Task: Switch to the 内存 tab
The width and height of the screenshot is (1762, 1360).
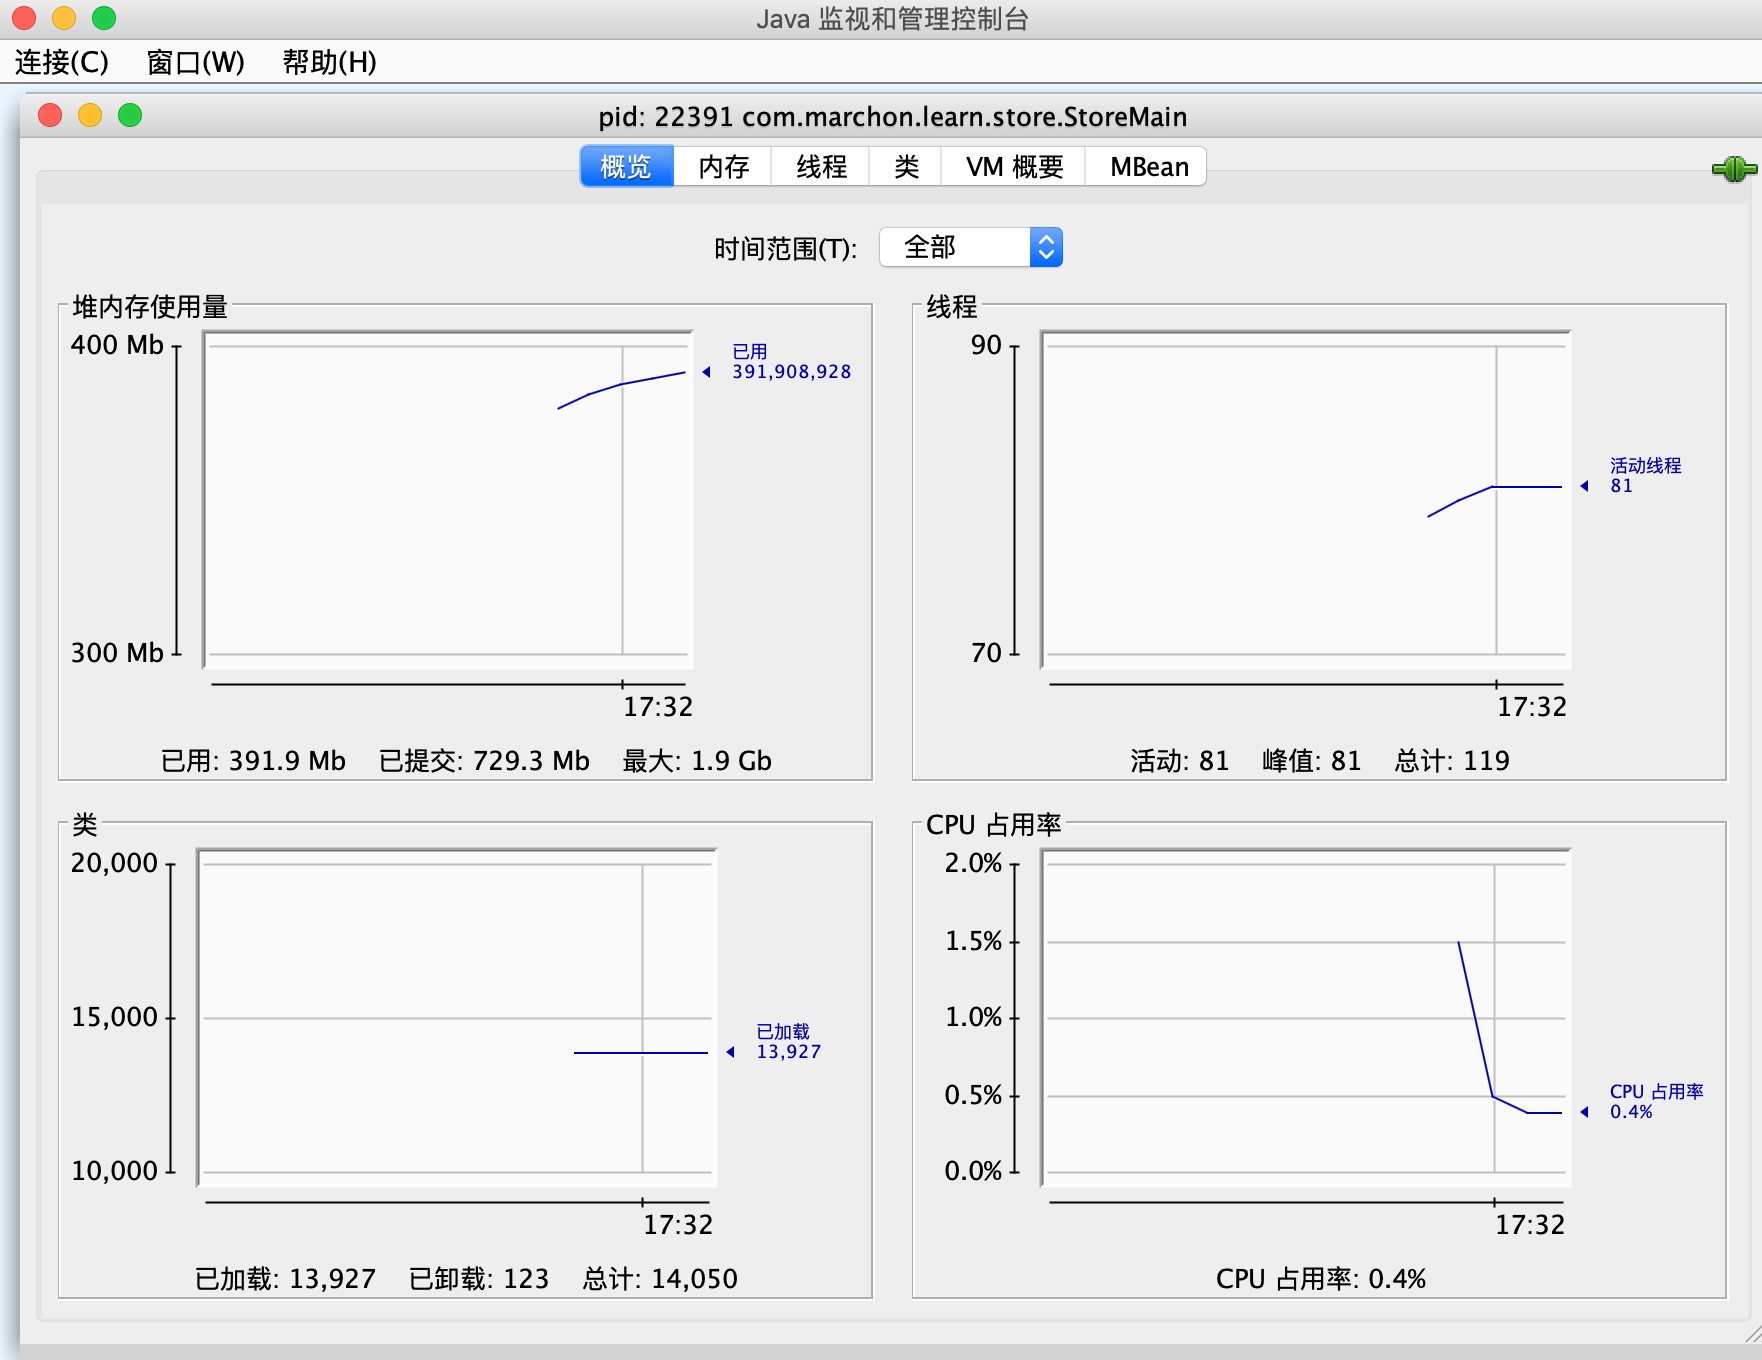Action: (x=722, y=166)
